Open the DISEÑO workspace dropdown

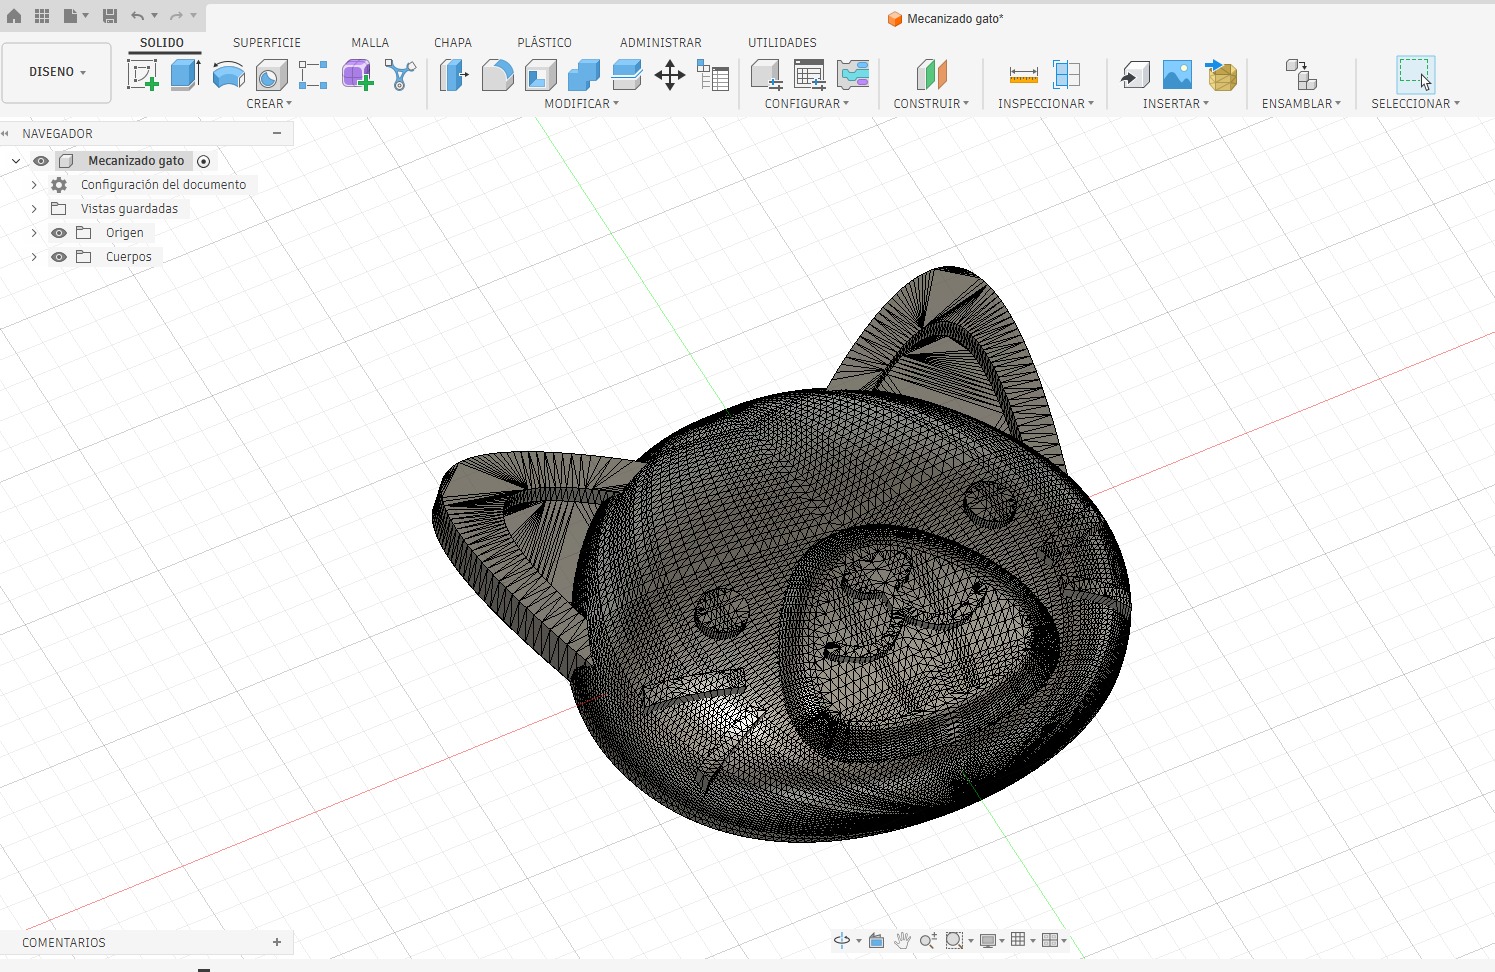pos(57,72)
